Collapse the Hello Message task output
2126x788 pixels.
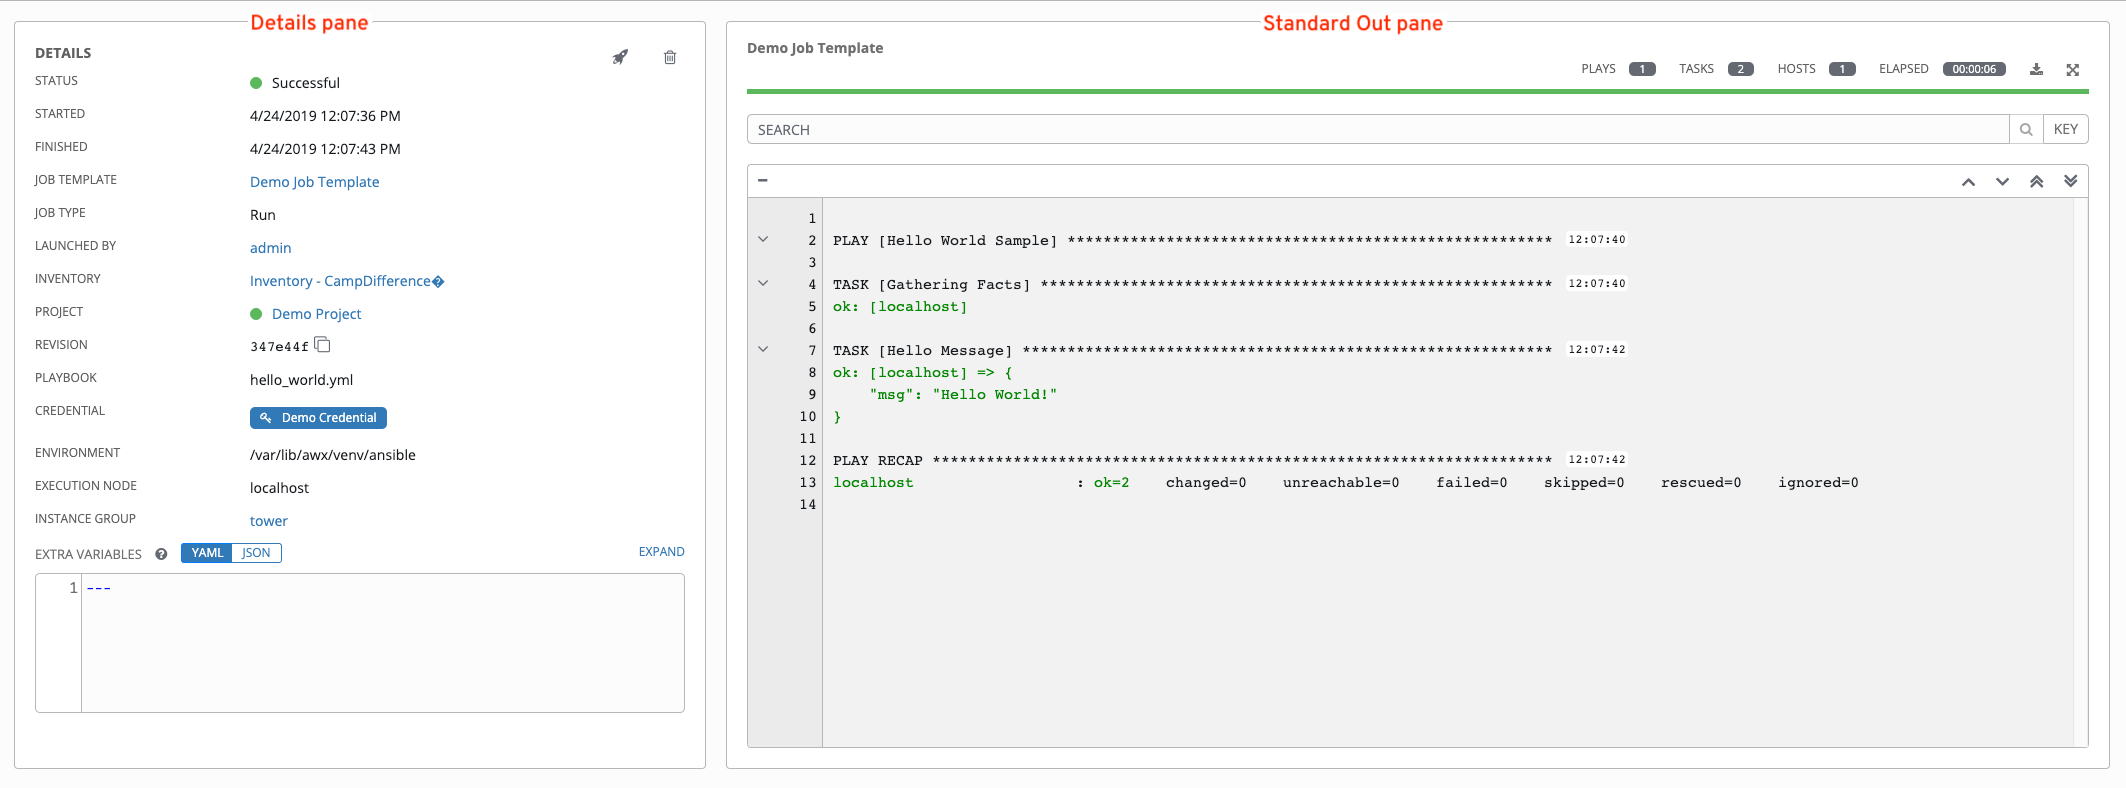(763, 350)
